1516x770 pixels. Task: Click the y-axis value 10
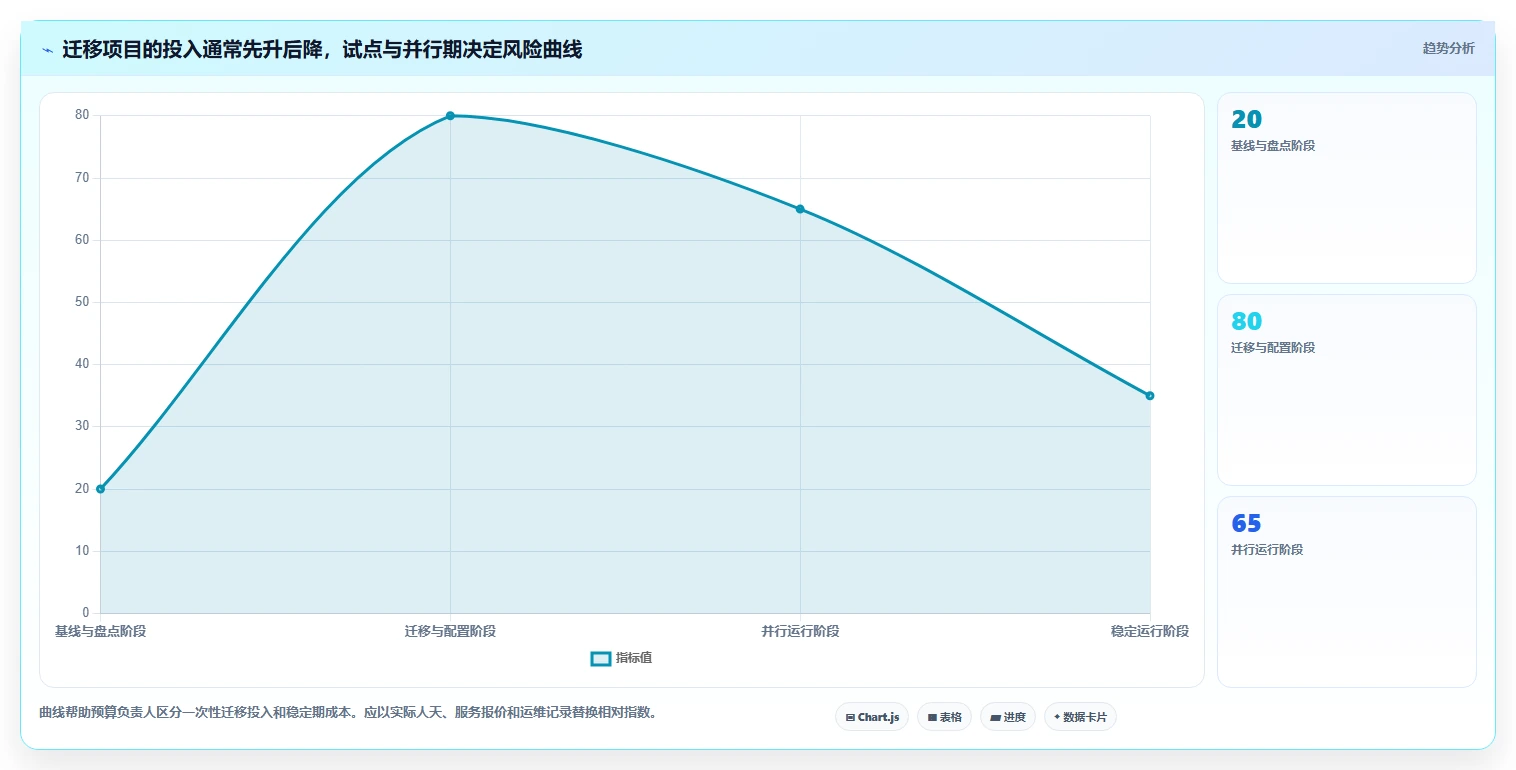pyautogui.click(x=82, y=551)
